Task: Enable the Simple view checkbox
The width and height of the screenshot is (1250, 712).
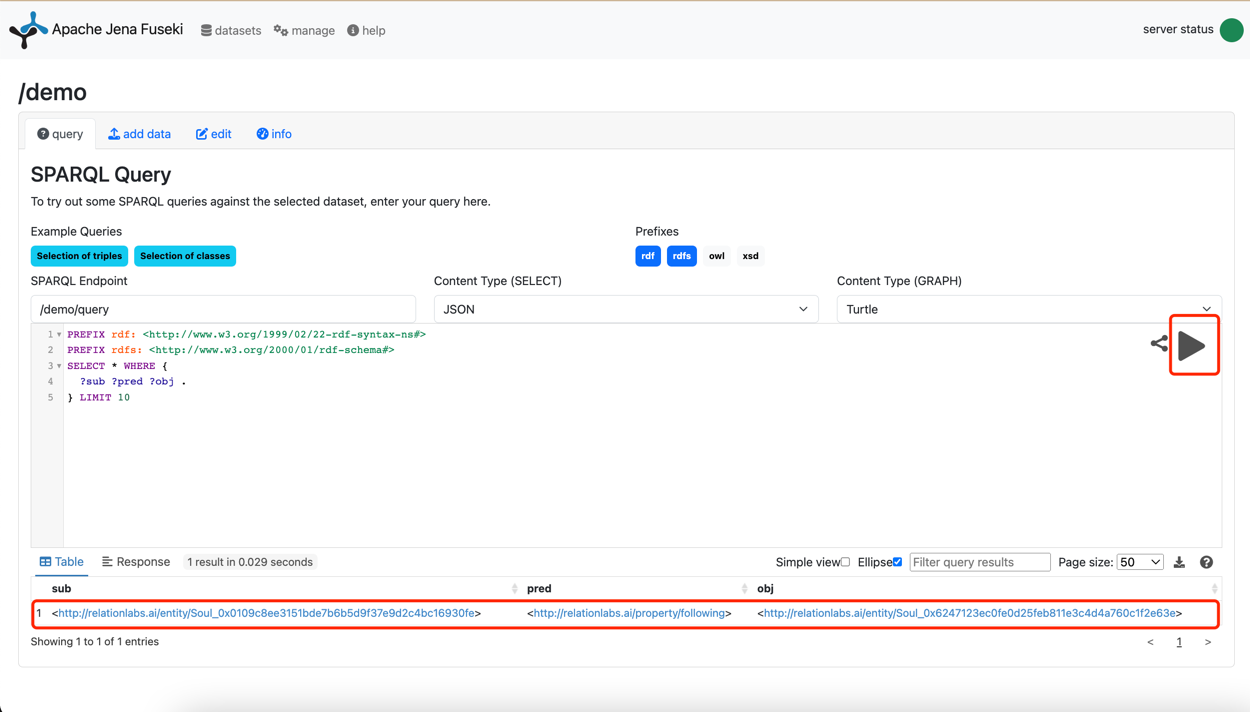Action: [845, 562]
